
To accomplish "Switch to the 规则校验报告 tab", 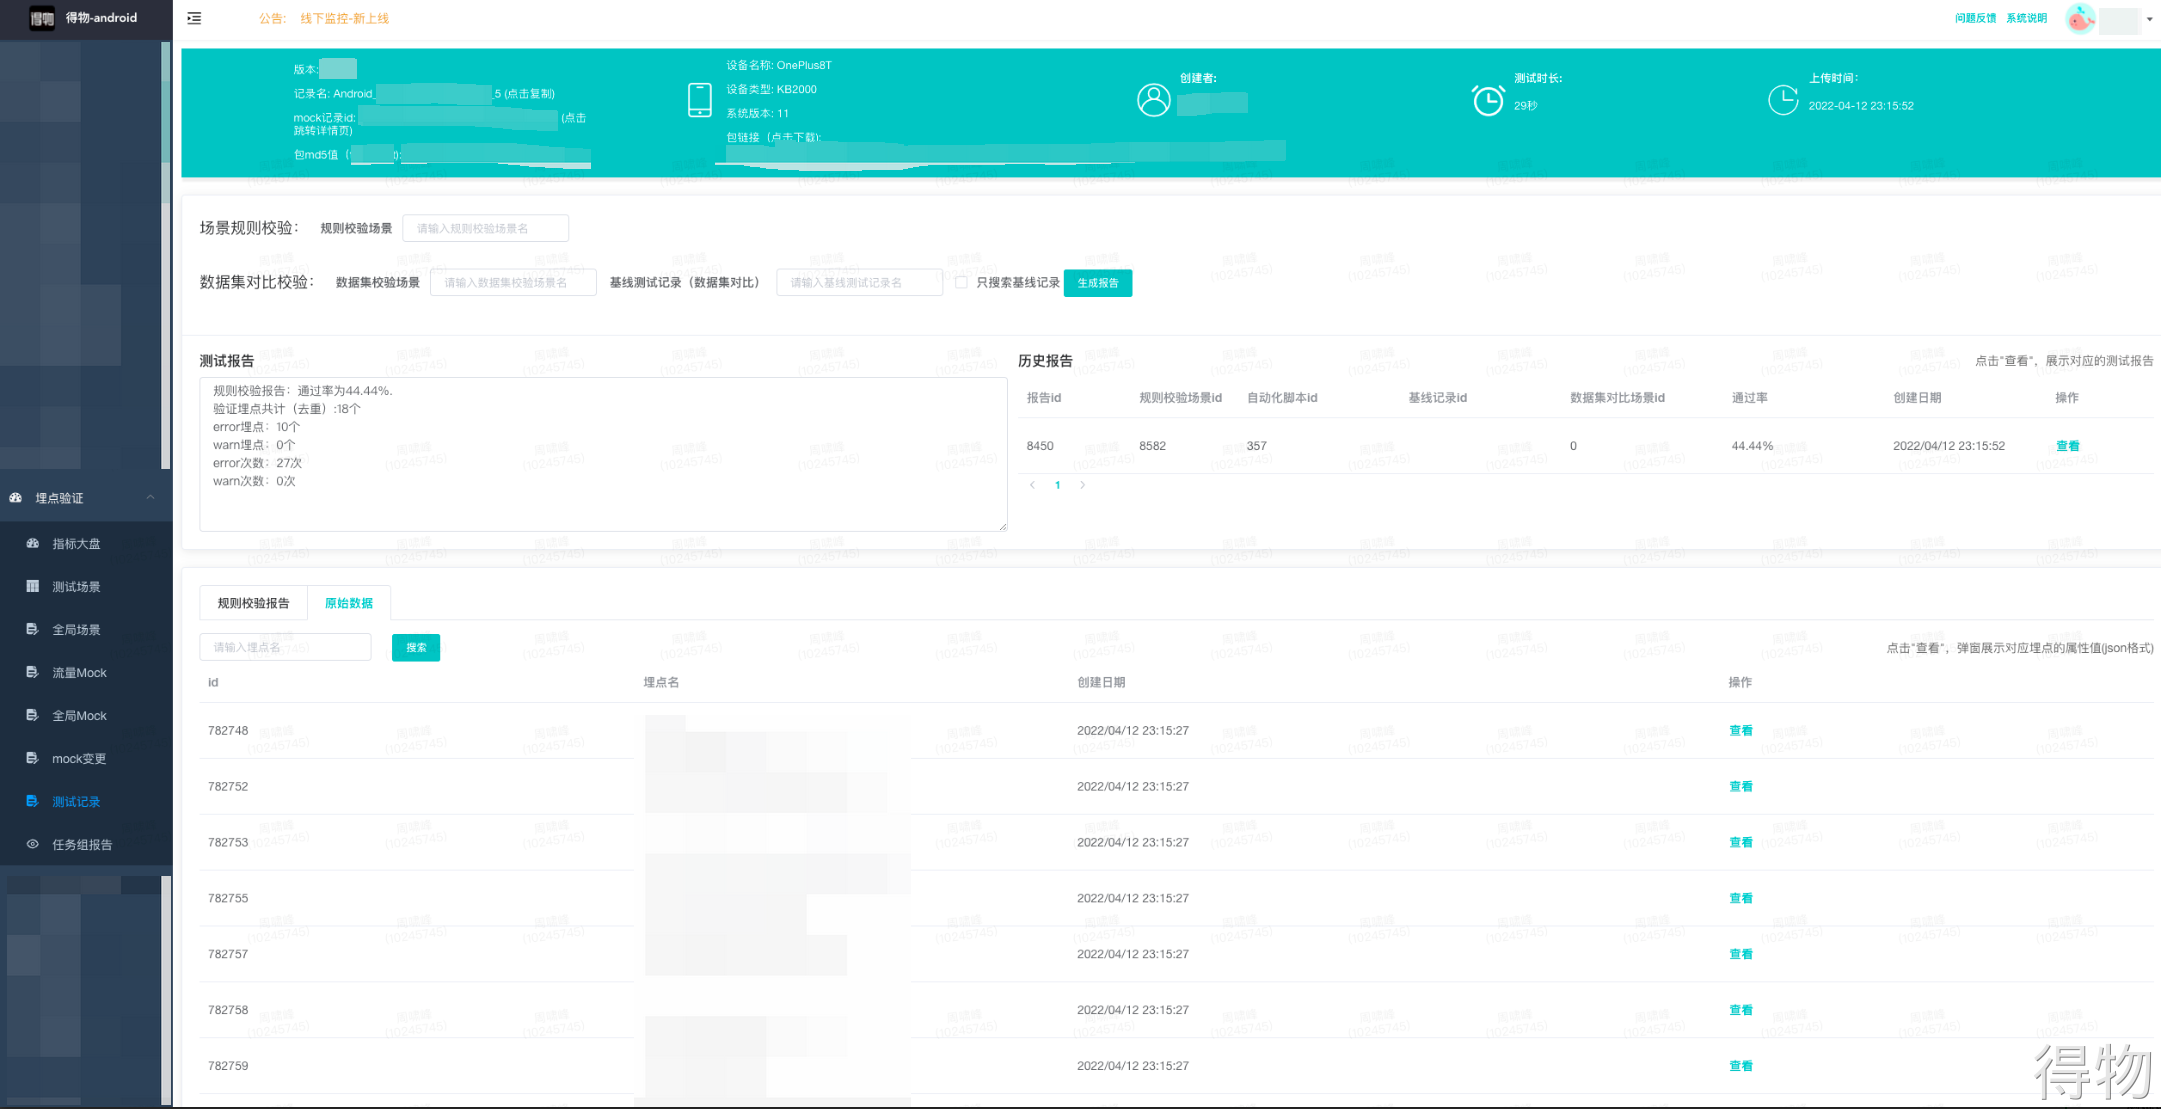I will coord(253,603).
